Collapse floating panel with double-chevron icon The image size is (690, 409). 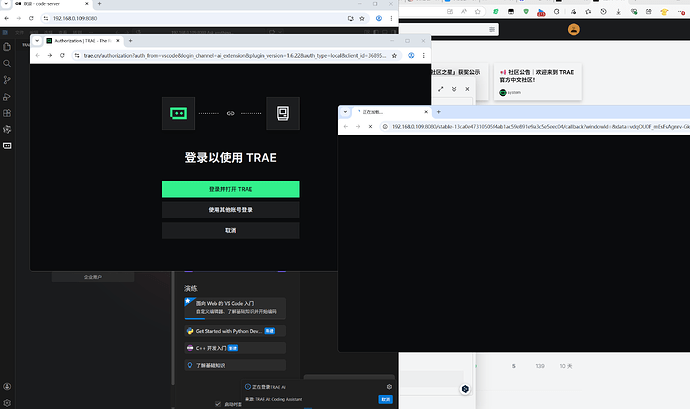[x=454, y=89]
